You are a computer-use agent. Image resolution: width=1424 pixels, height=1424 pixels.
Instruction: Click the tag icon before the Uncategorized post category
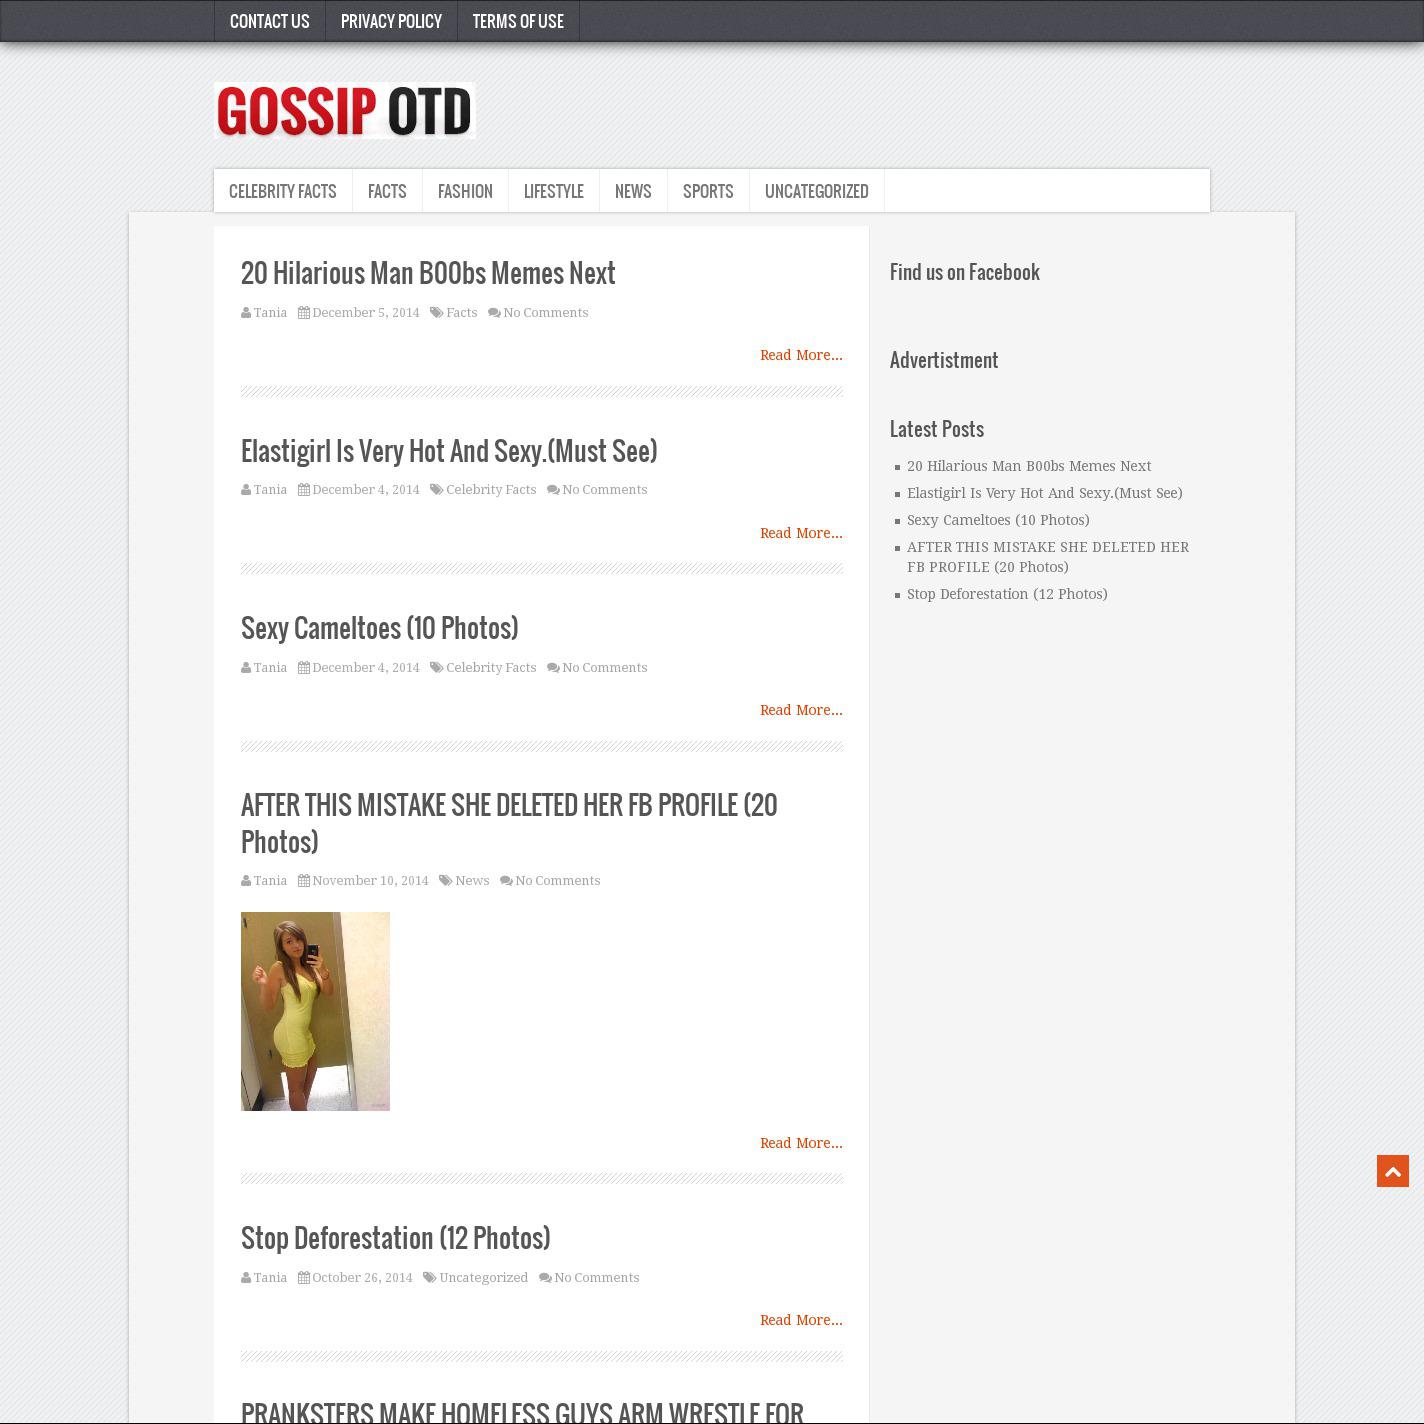[430, 1278]
